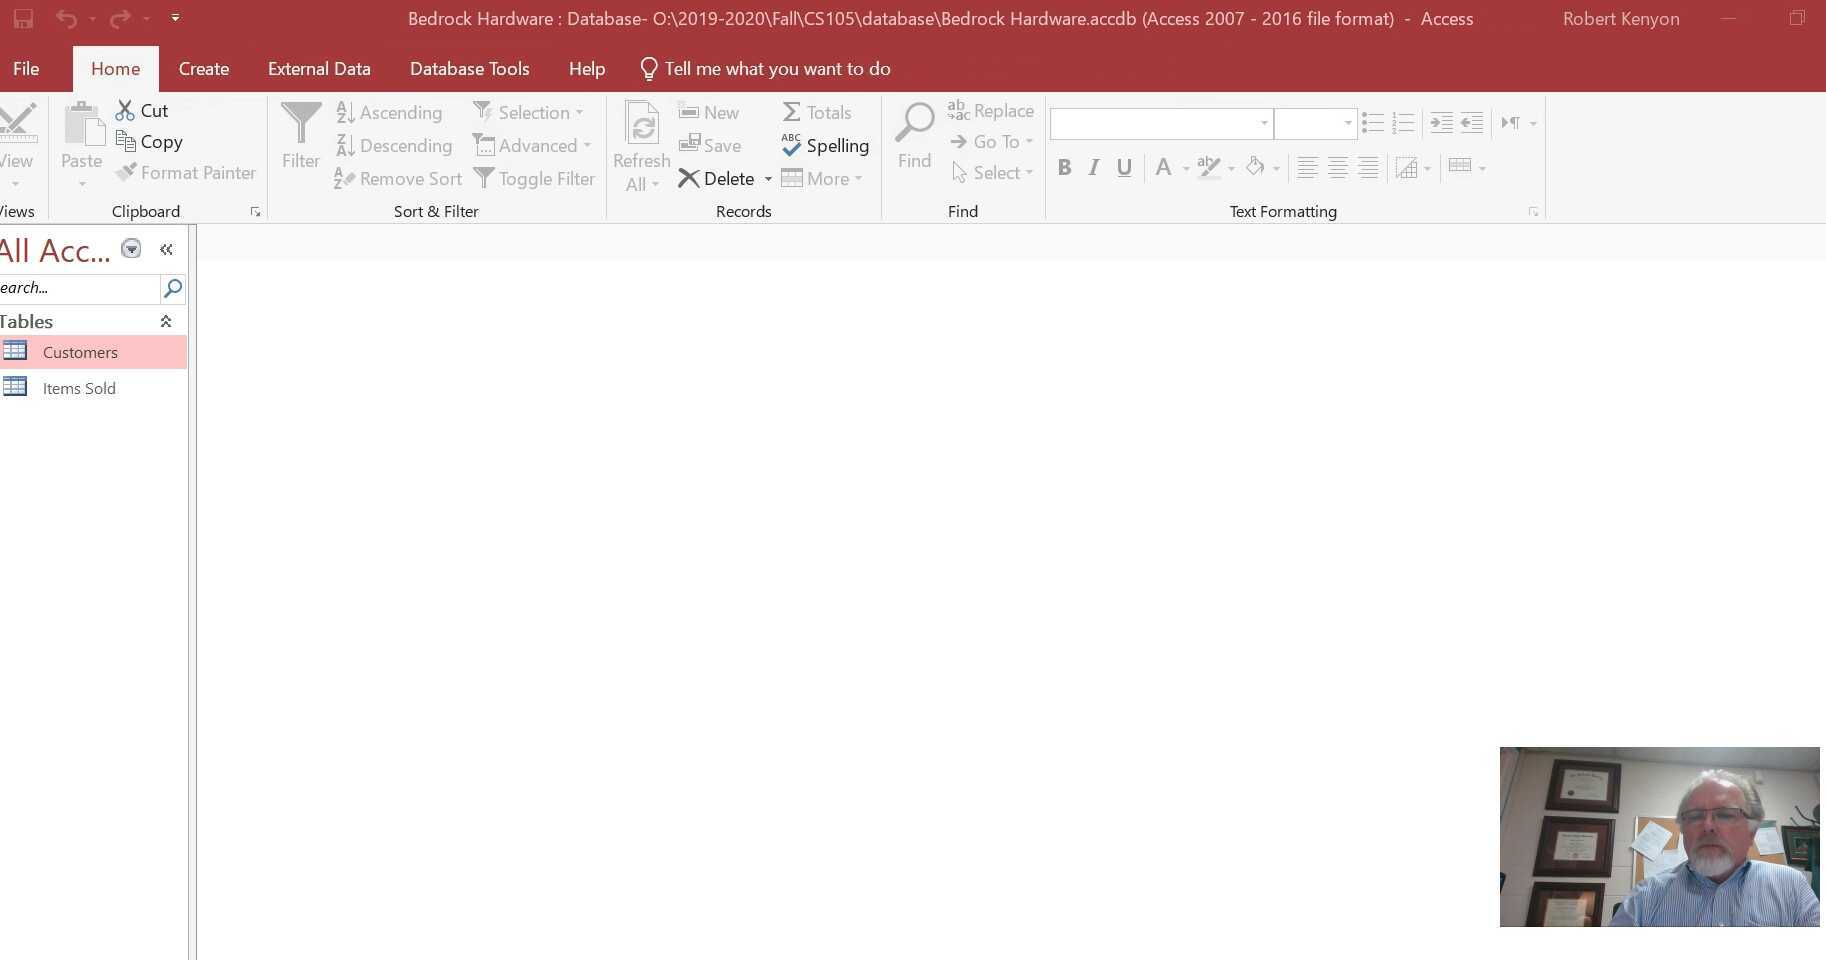Turn on Toggle Filter
Image resolution: width=1826 pixels, height=960 pixels.
tap(534, 178)
